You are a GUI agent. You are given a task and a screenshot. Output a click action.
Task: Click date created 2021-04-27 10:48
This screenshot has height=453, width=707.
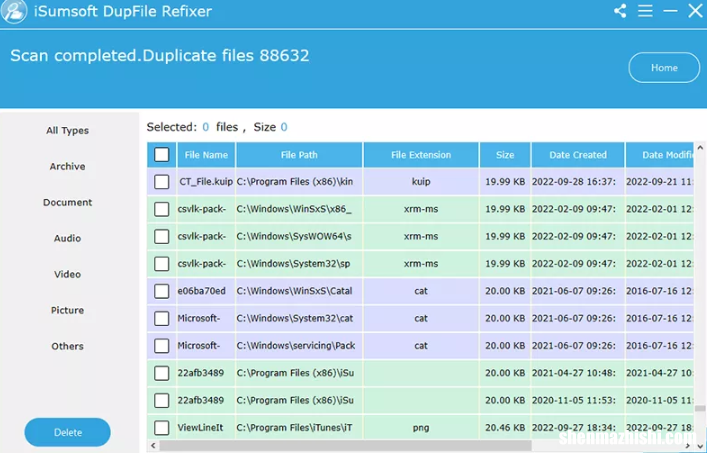click(x=574, y=373)
